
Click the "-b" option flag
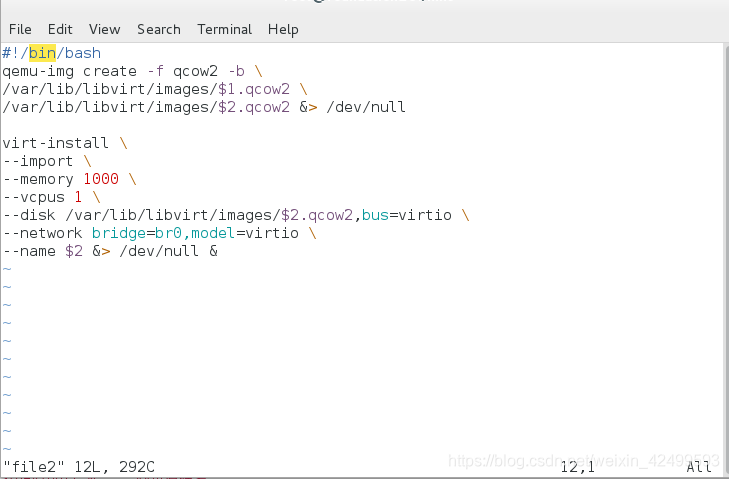point(236,71)
